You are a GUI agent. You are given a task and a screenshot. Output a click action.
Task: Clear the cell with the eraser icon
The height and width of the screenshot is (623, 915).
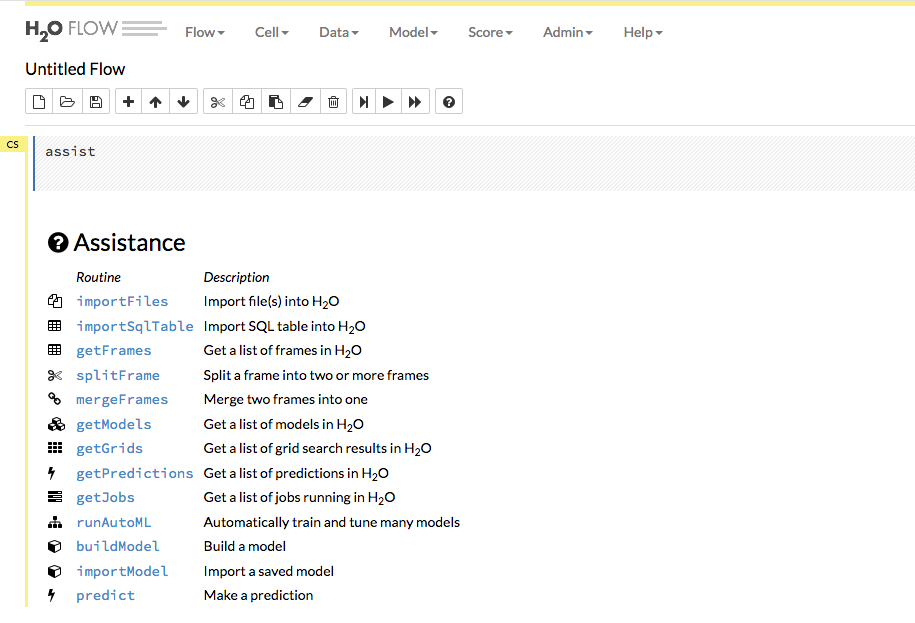[x=305, y=102]
